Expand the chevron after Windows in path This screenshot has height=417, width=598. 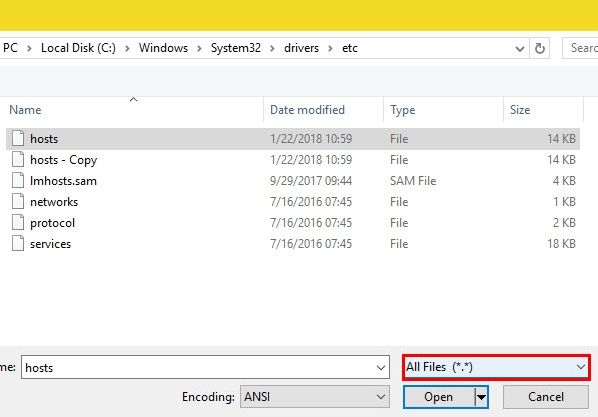(x=199, y=48)
